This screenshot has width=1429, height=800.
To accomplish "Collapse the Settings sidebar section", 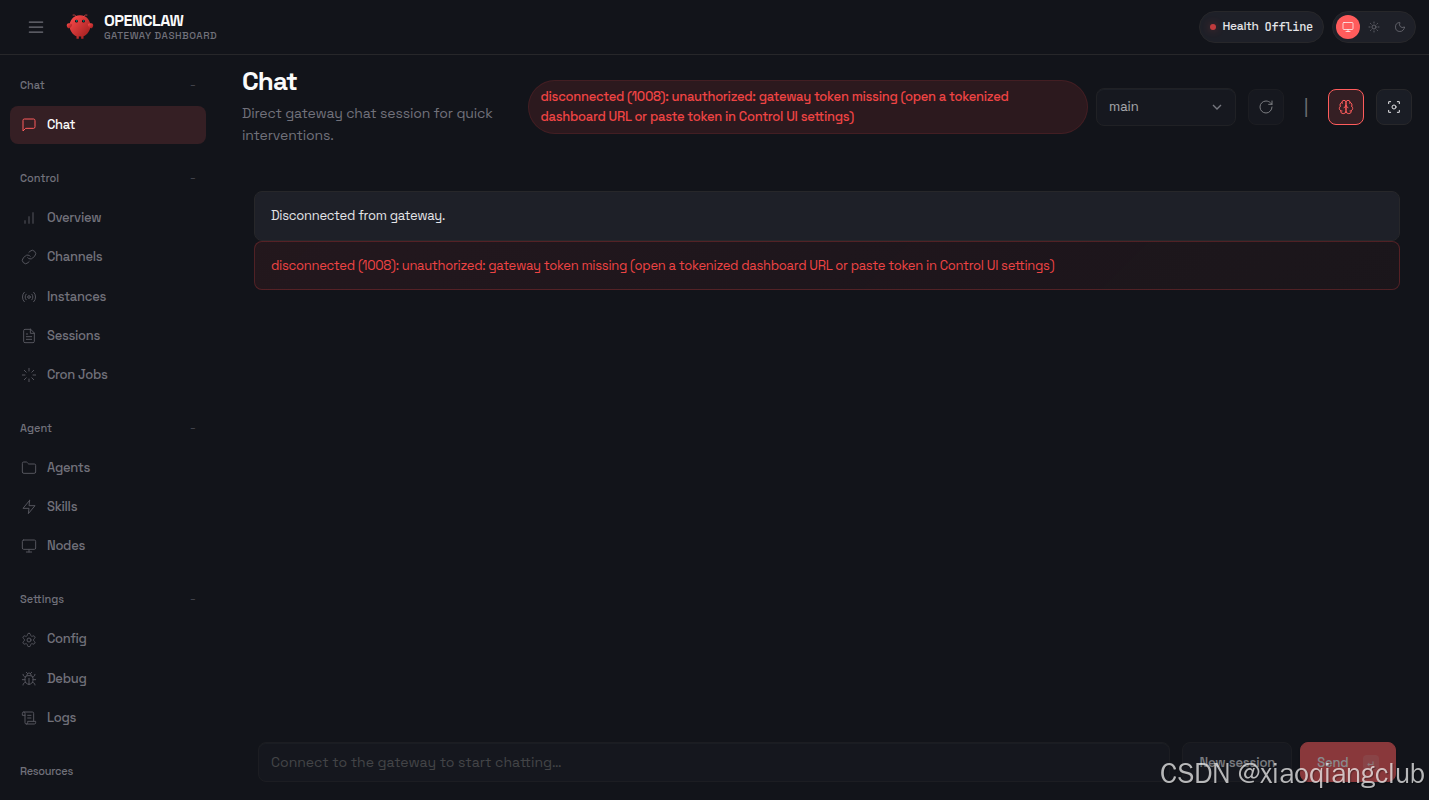I will [192, 598].
